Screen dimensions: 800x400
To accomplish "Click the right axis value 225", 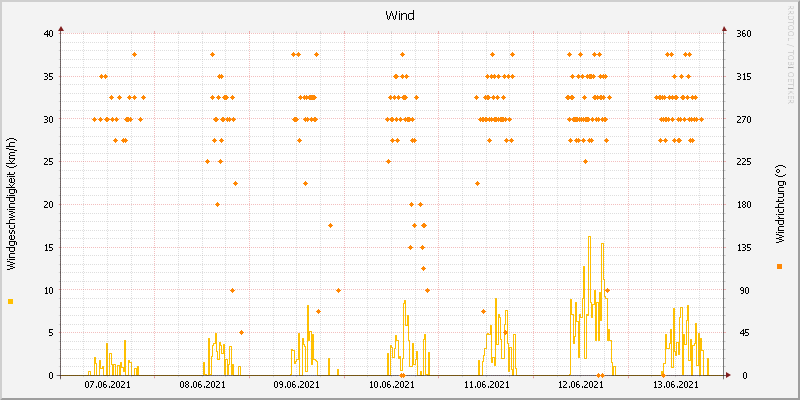I will pos(744,162).
